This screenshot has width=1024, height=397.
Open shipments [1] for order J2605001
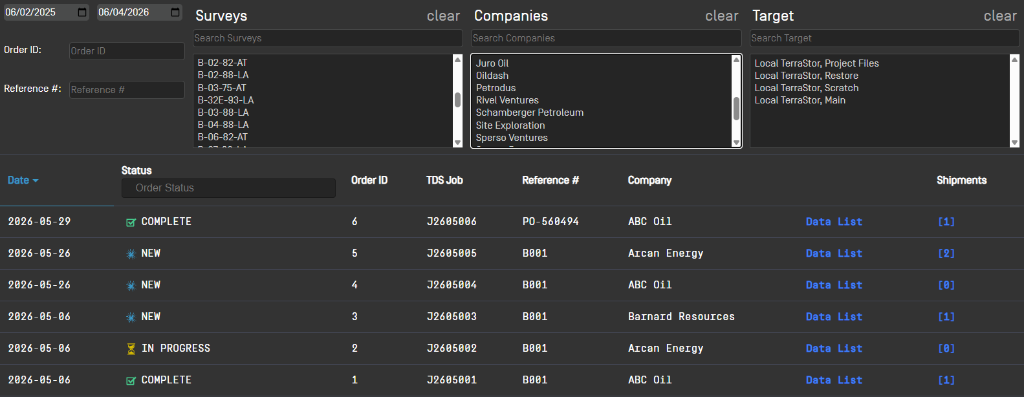pyautogui.click(x=946, y=380)
